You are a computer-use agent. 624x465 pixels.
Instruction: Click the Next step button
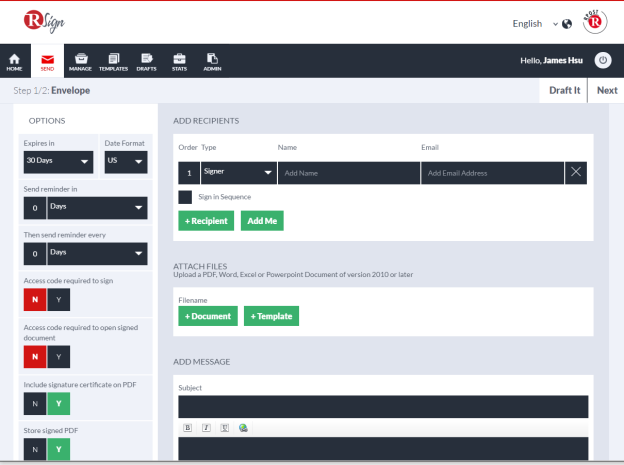[606, 91]
